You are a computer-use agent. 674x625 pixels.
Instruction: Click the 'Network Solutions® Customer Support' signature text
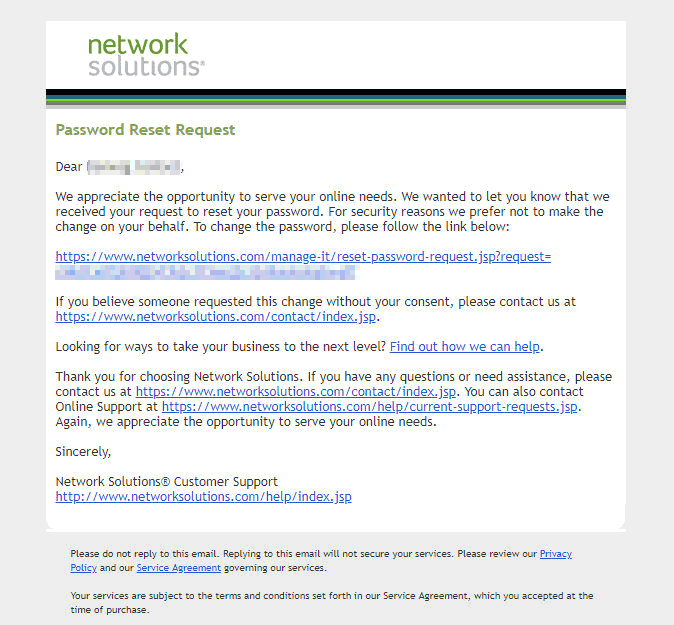click(x=166, y=482)
